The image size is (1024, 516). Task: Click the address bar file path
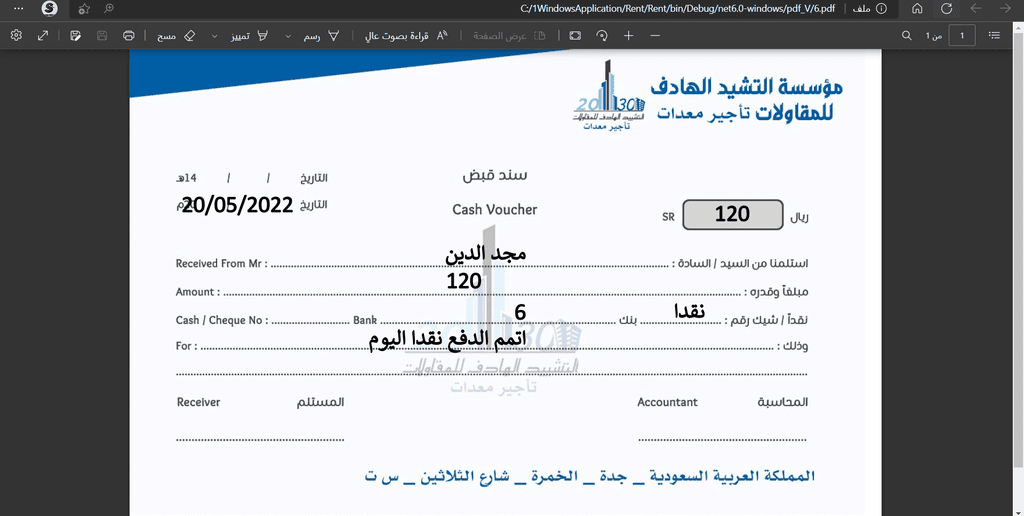[677, 9]
